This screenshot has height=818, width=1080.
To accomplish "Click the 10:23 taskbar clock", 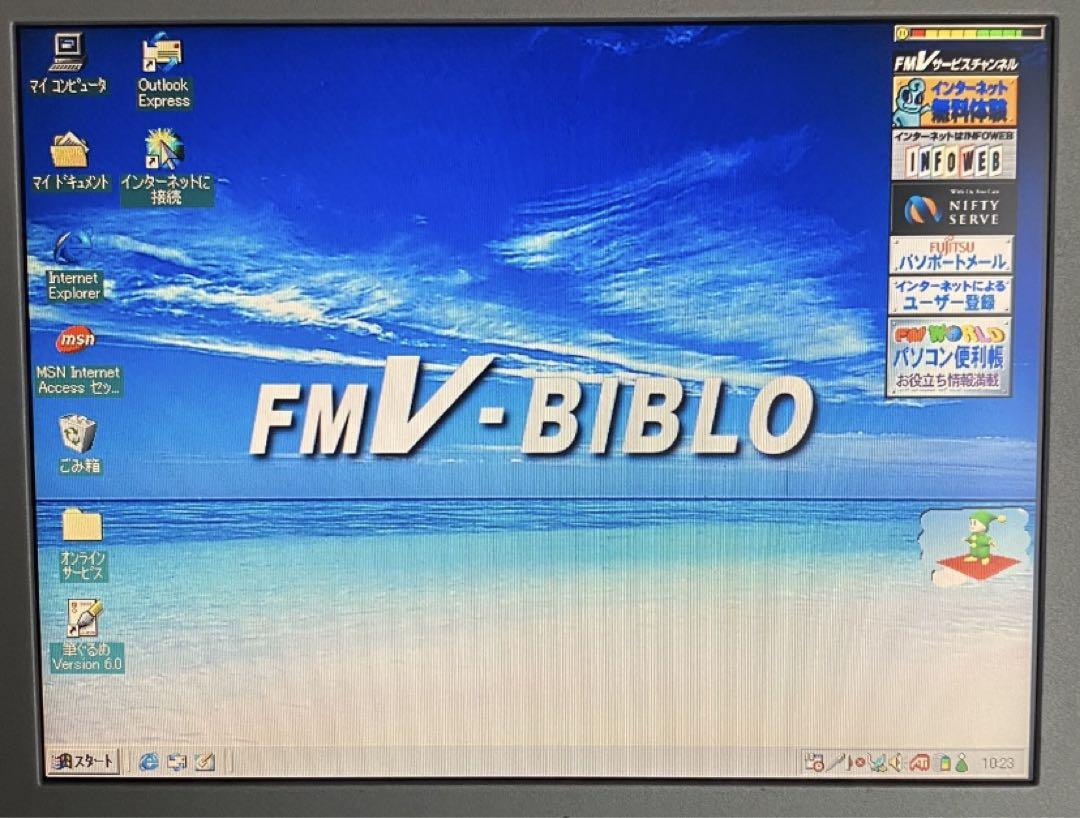I will tap(997, 763).
